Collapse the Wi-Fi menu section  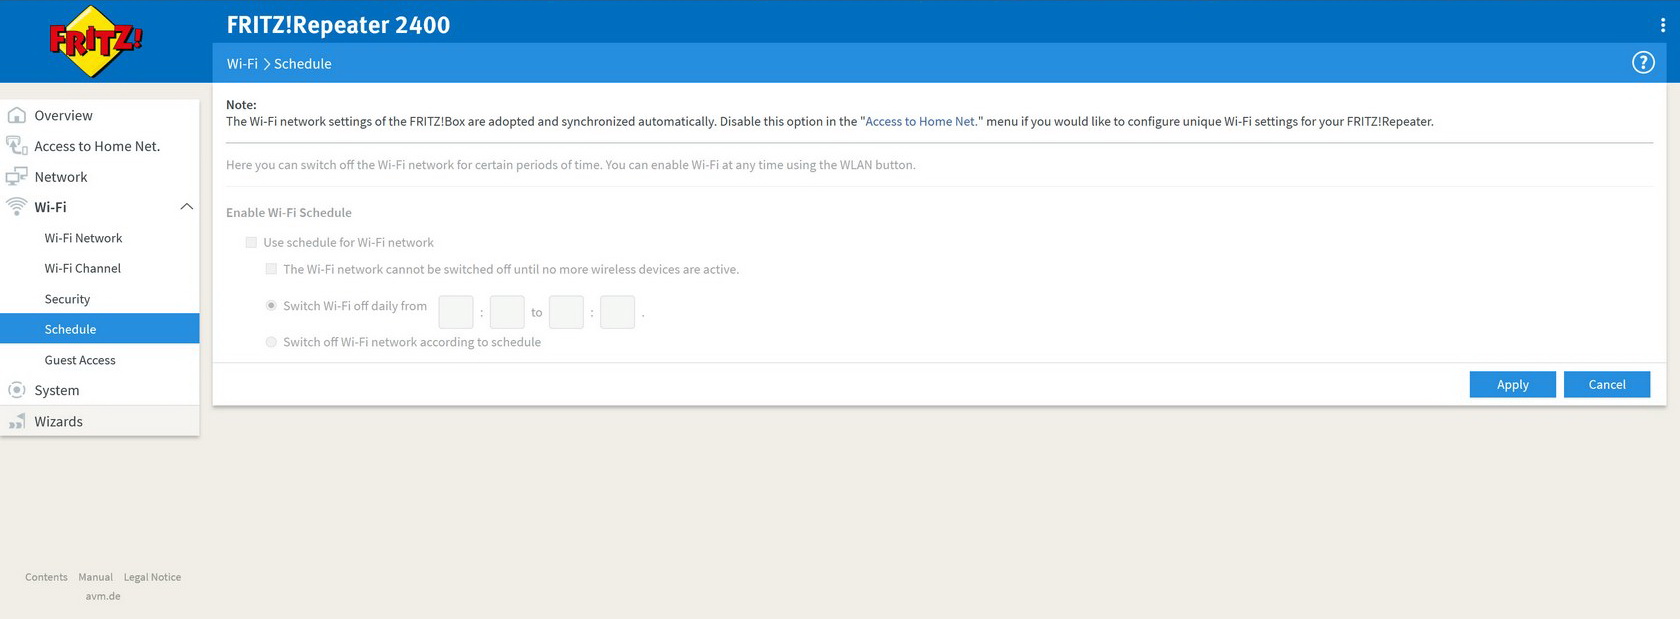coord(186,207)
